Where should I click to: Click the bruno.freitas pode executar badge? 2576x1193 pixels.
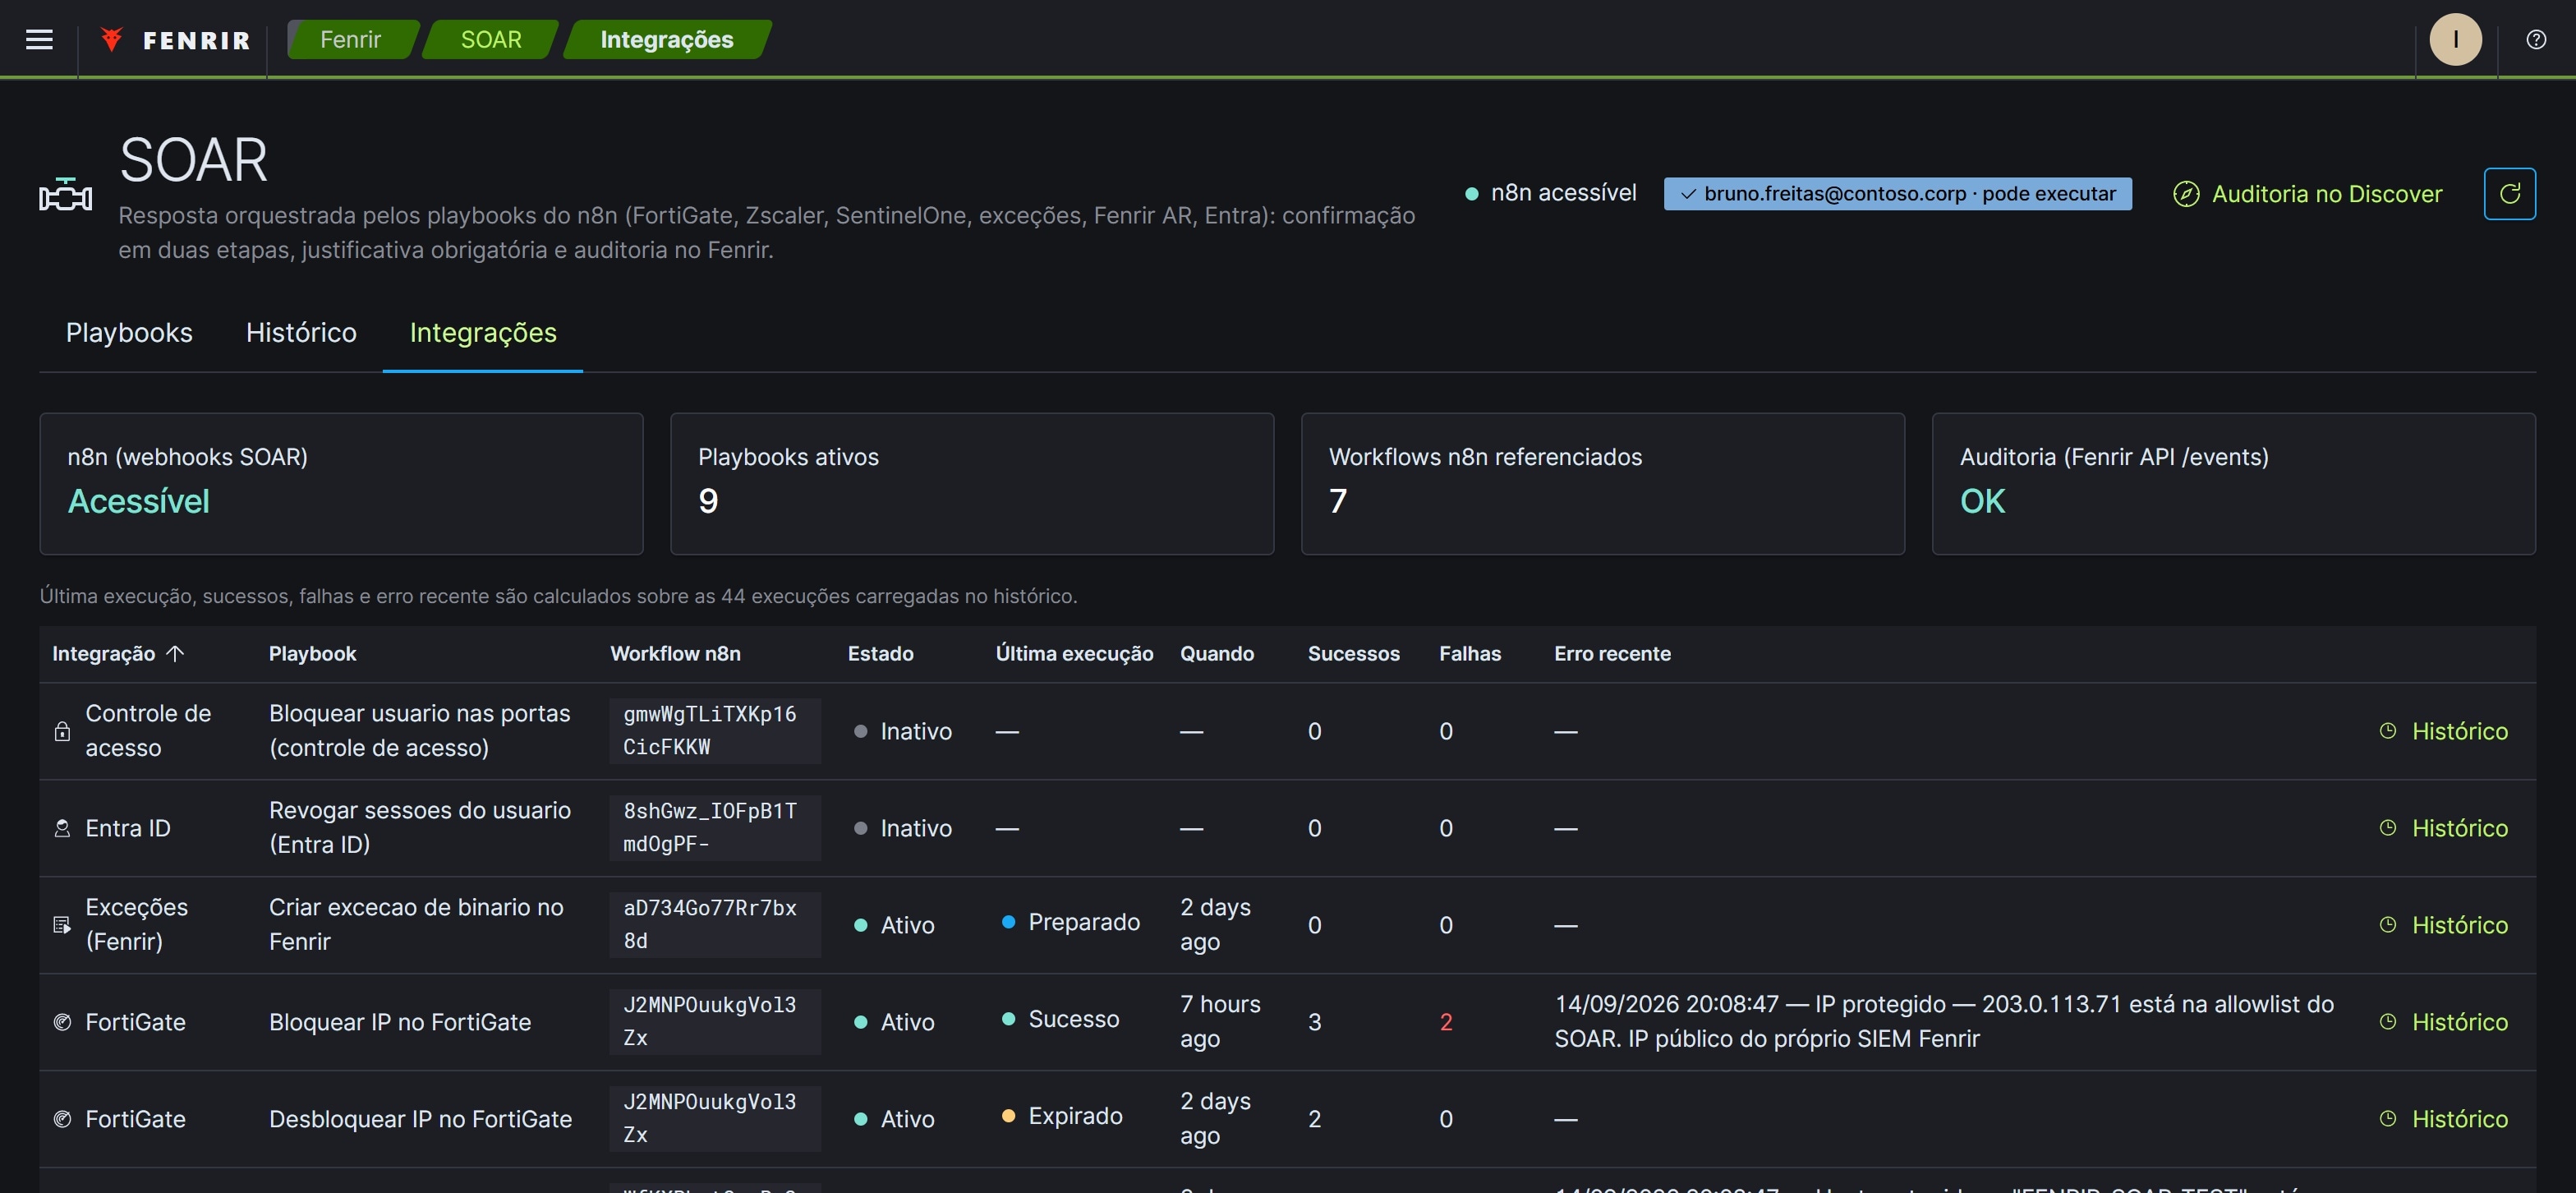tap(1897, 194)
